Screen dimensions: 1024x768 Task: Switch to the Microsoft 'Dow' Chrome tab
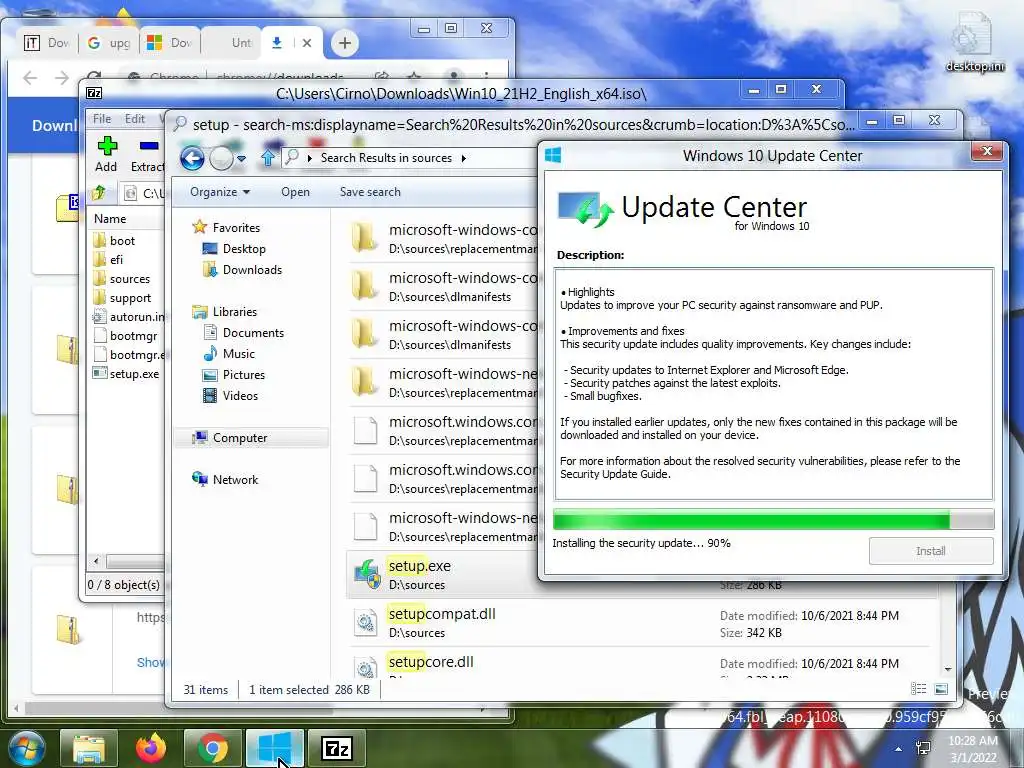[x=170, y=43]
